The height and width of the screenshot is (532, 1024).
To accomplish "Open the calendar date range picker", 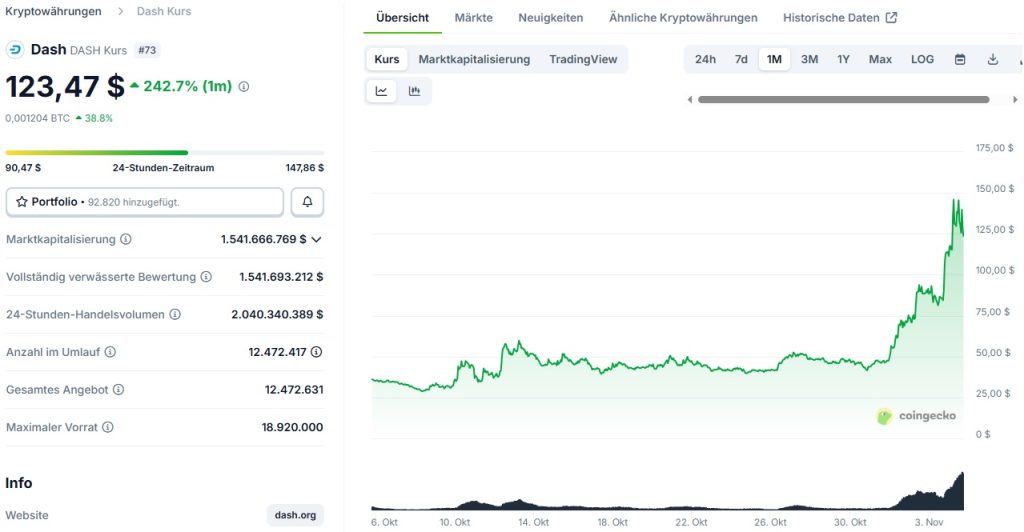I will (x=960, y=59).
